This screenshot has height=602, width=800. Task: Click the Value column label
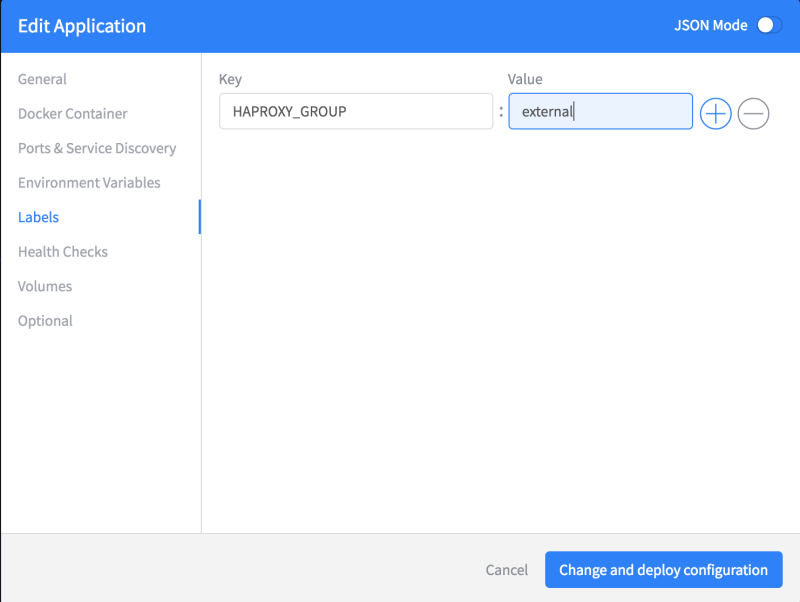525,79
